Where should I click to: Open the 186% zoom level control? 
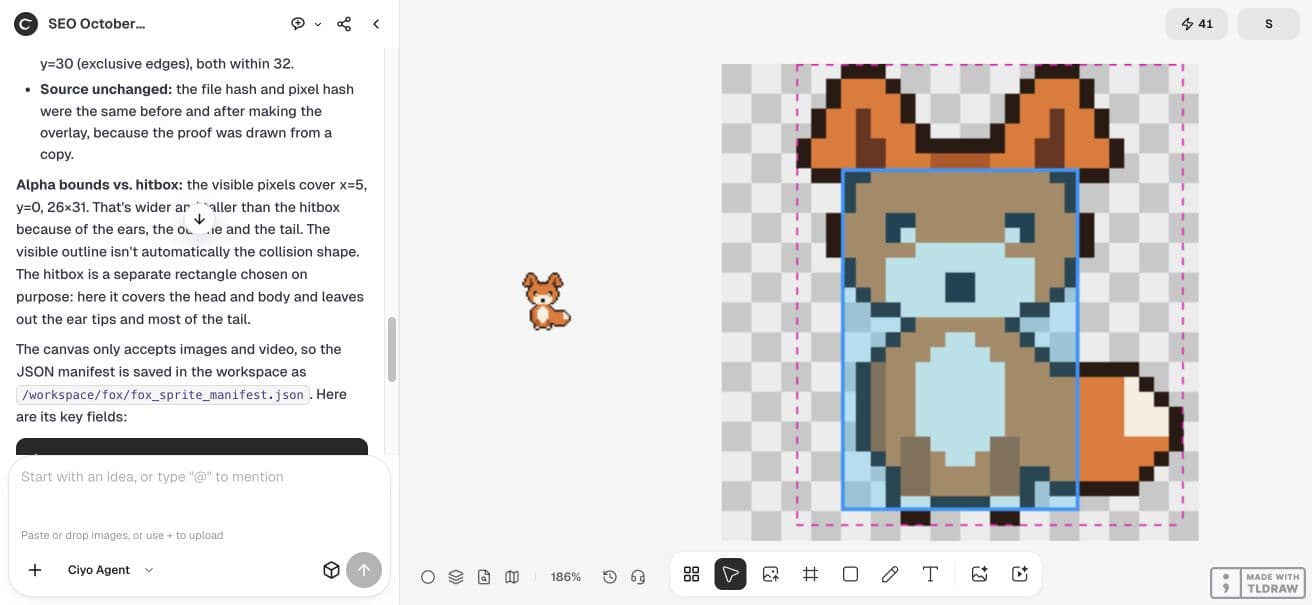pyautogui.click(x=566, y=577)
